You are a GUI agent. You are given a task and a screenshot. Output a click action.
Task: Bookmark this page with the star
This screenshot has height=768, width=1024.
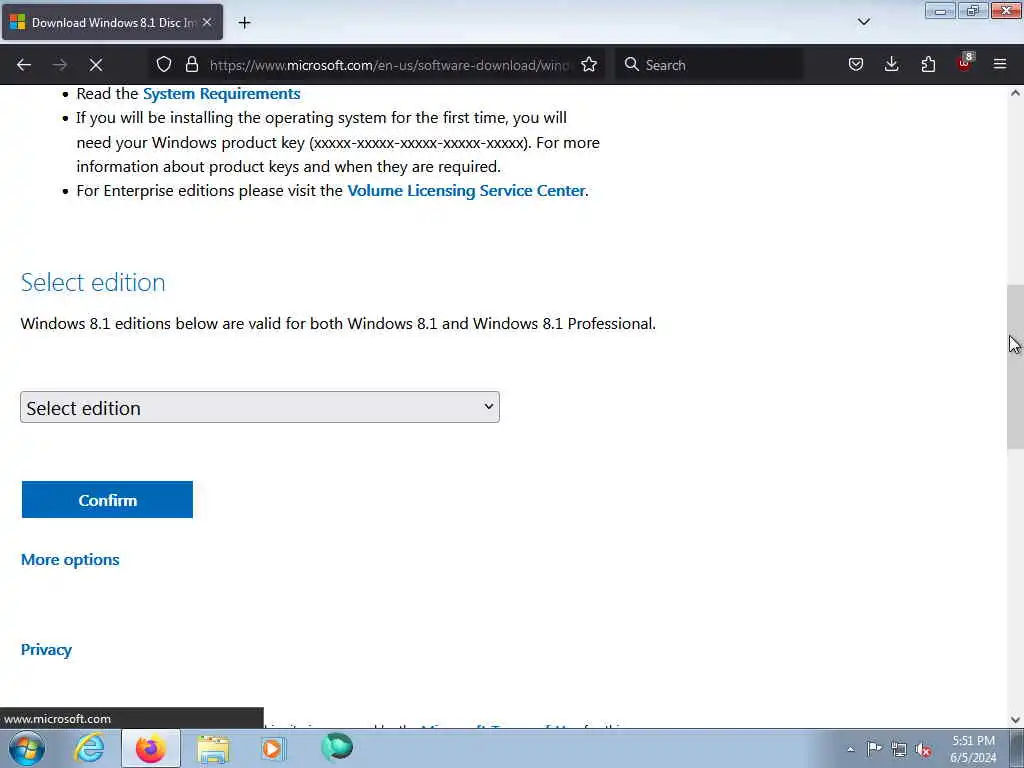(x=589, y=64)
